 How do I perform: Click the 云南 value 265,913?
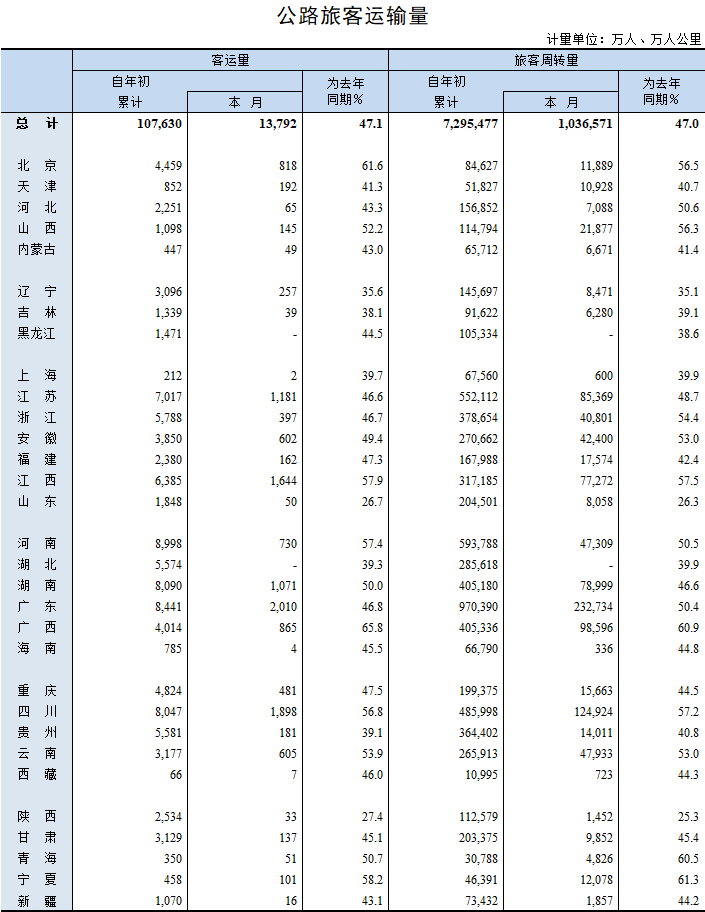(x=478, y=753)
